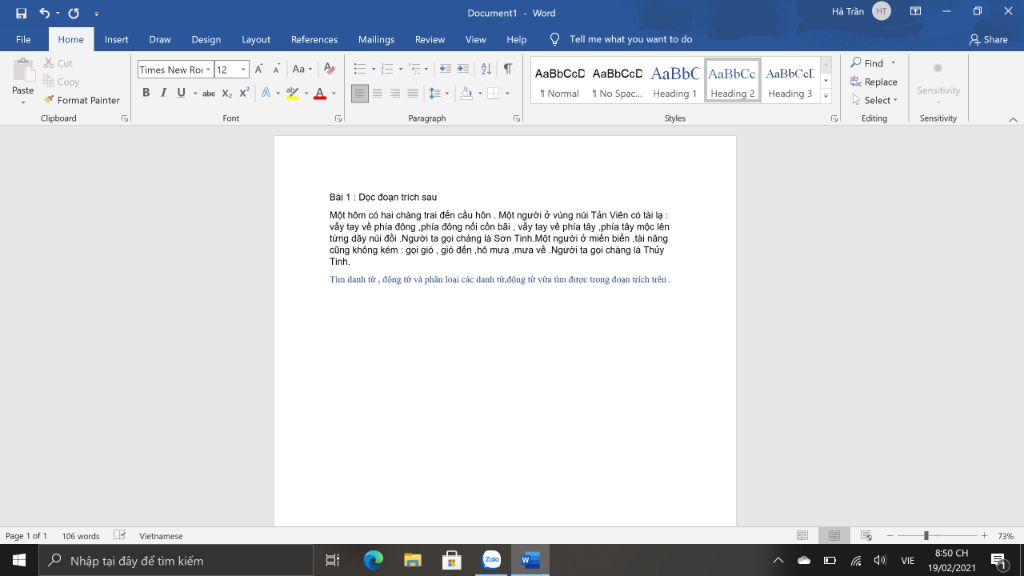Toggle Italic formatting
The image size is (1024, 576).
pyautogui.click(x=164, y=93)
